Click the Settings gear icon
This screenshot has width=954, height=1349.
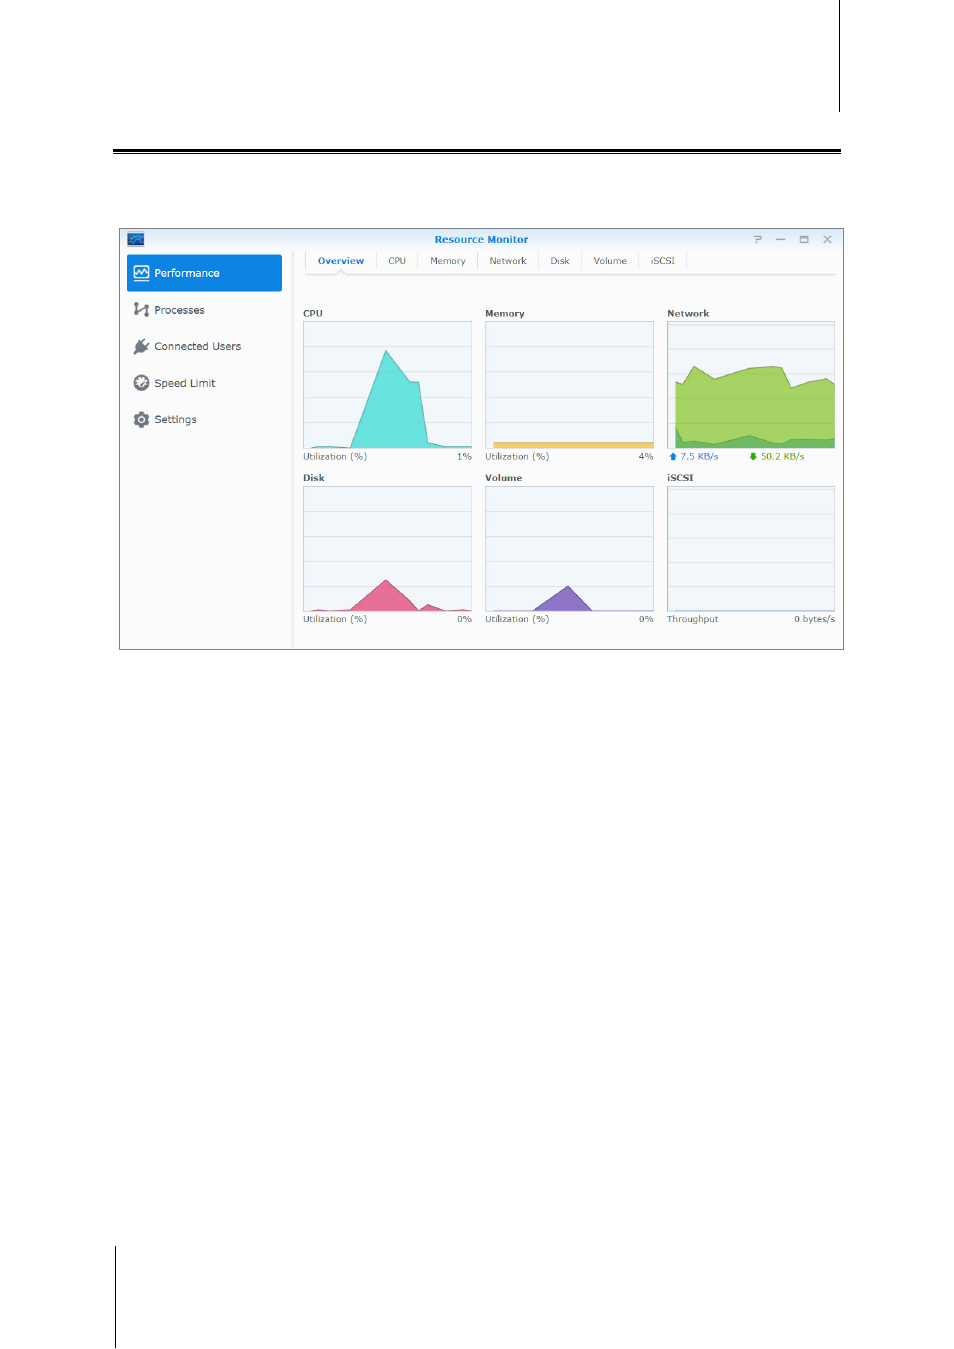click(x=141, y=420)
